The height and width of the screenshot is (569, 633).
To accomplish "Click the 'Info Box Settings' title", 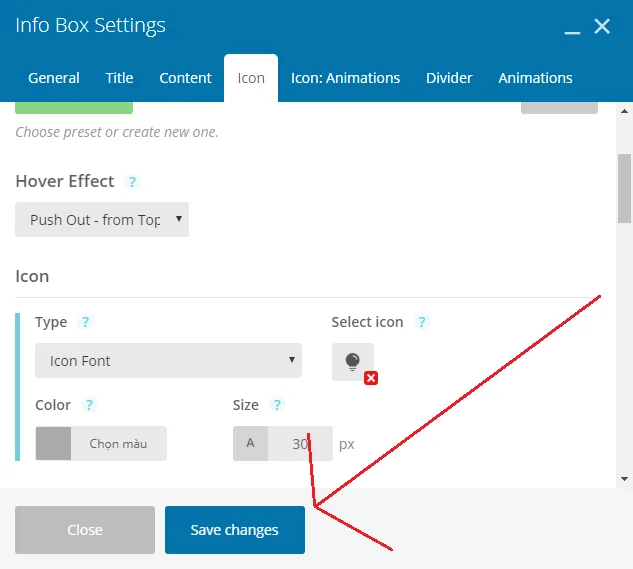I will pyautogui.click(x=90, y=25).
